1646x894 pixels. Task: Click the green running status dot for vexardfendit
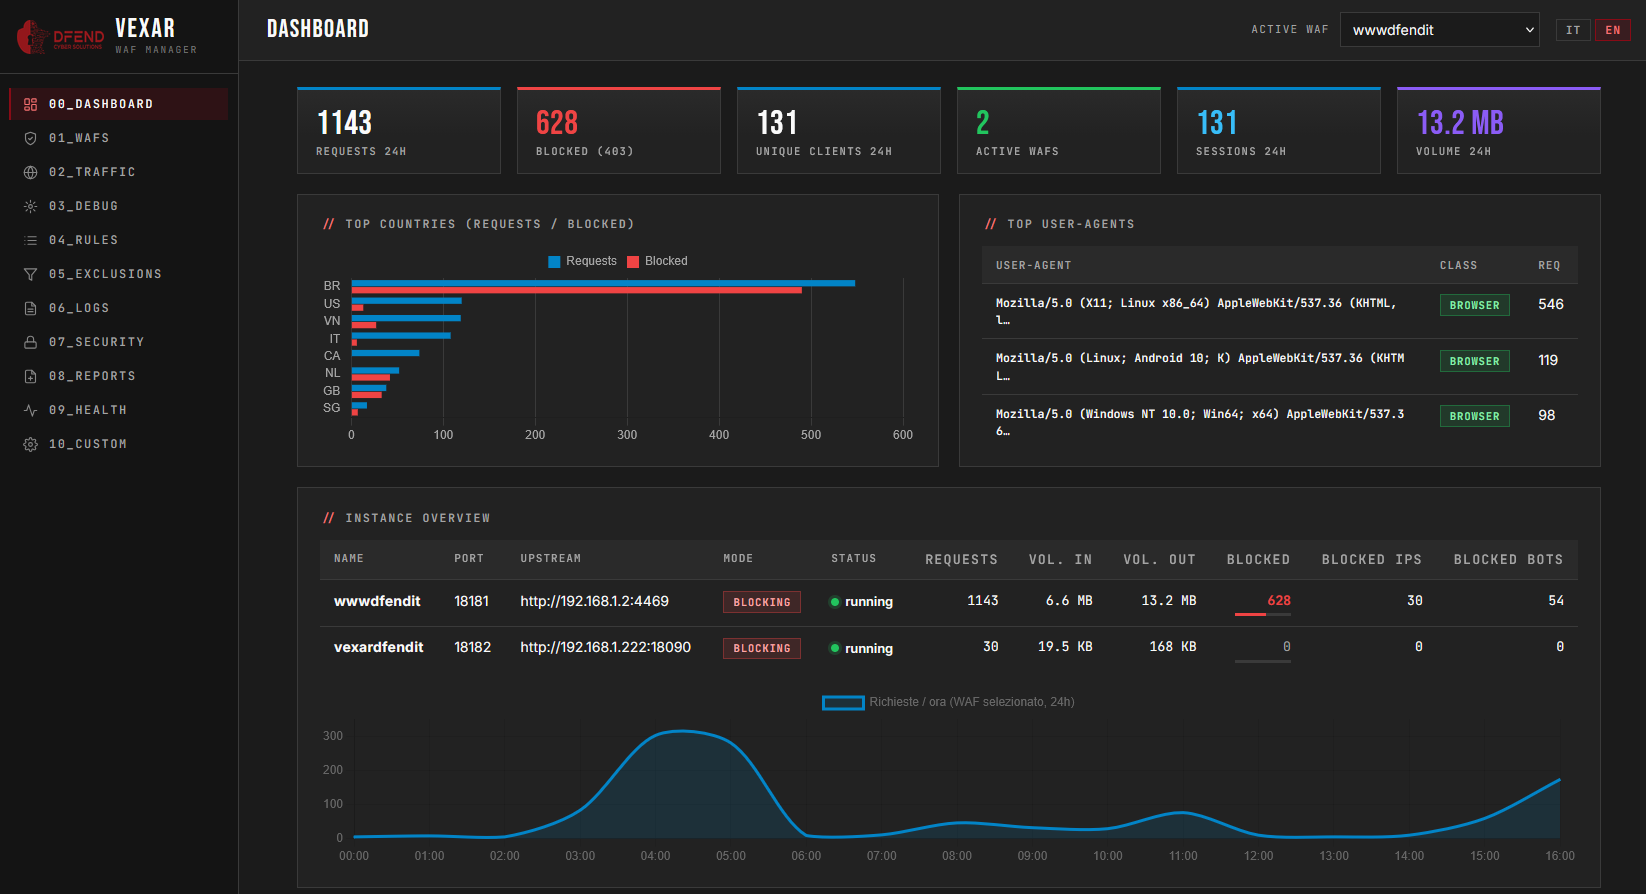click(835, 648)
